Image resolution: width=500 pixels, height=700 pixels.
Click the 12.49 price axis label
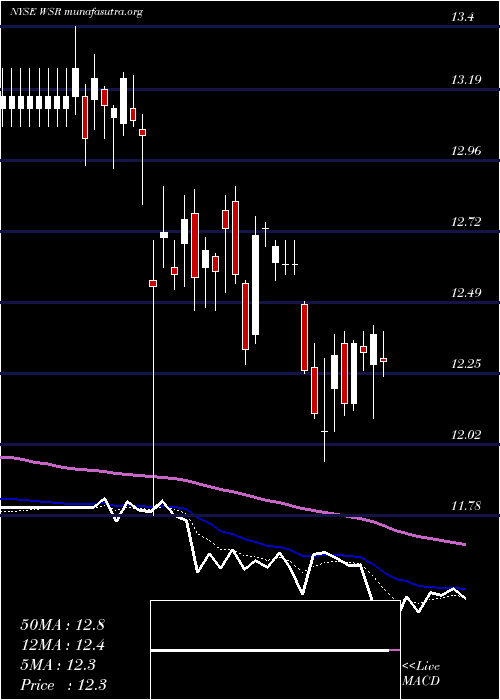tap(467, 293)
